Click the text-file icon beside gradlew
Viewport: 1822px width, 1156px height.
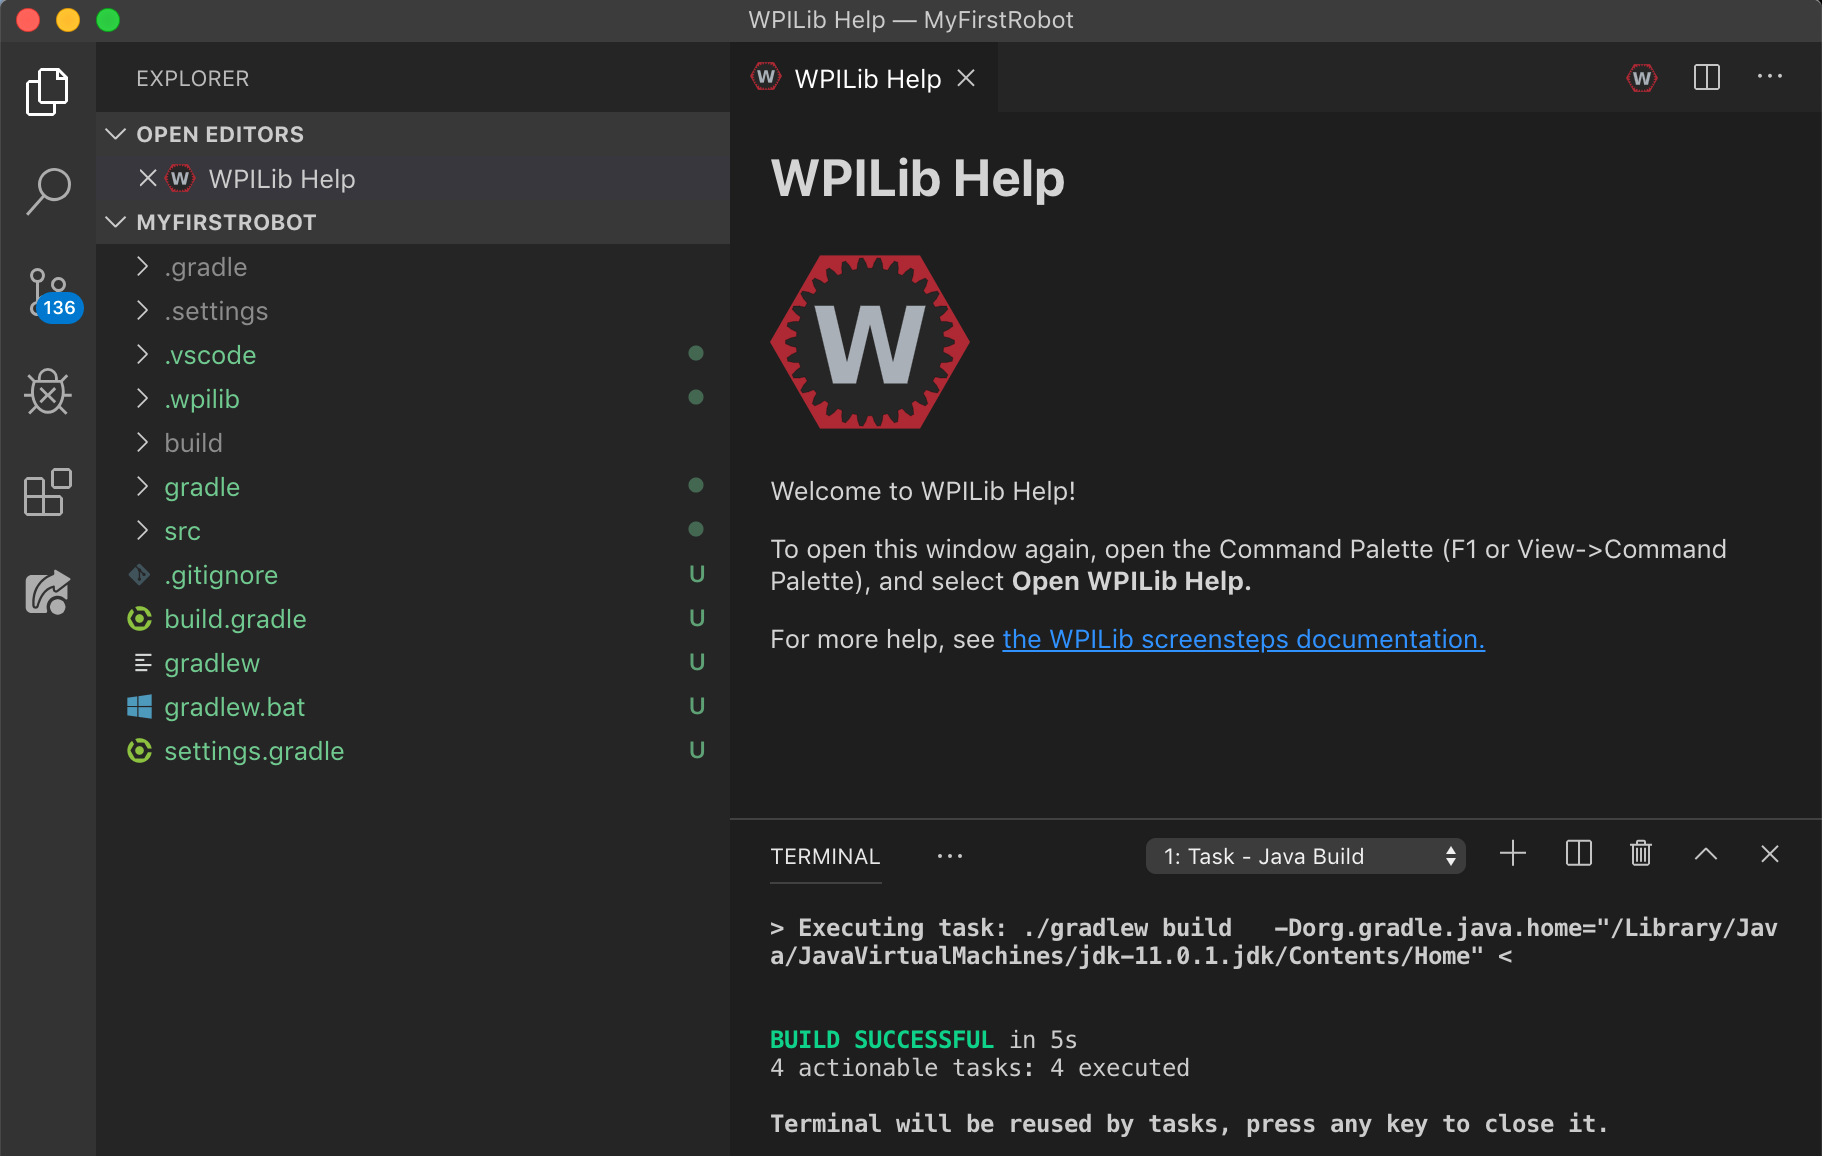[142, 662]
